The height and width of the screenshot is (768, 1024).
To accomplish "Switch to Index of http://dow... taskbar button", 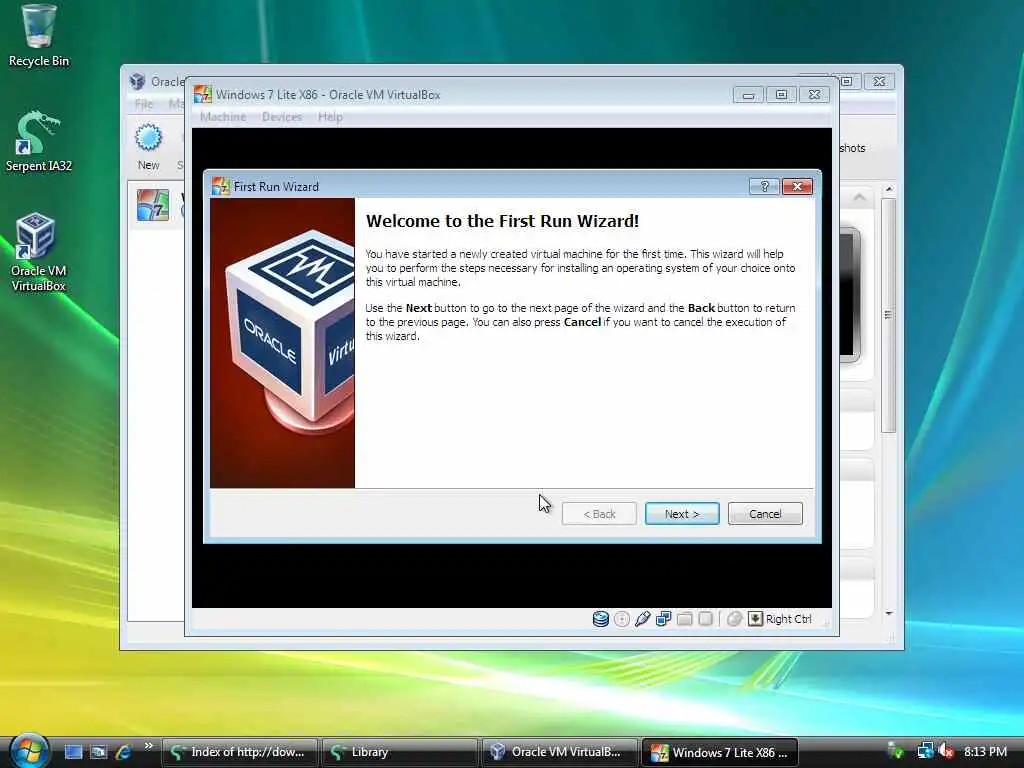I will tap(240, 752).
